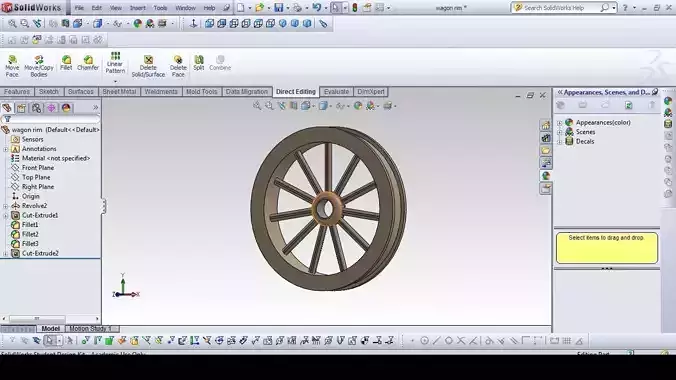Select Origin in the feature tree
The image size is (676, 380).
click(30, 196)
